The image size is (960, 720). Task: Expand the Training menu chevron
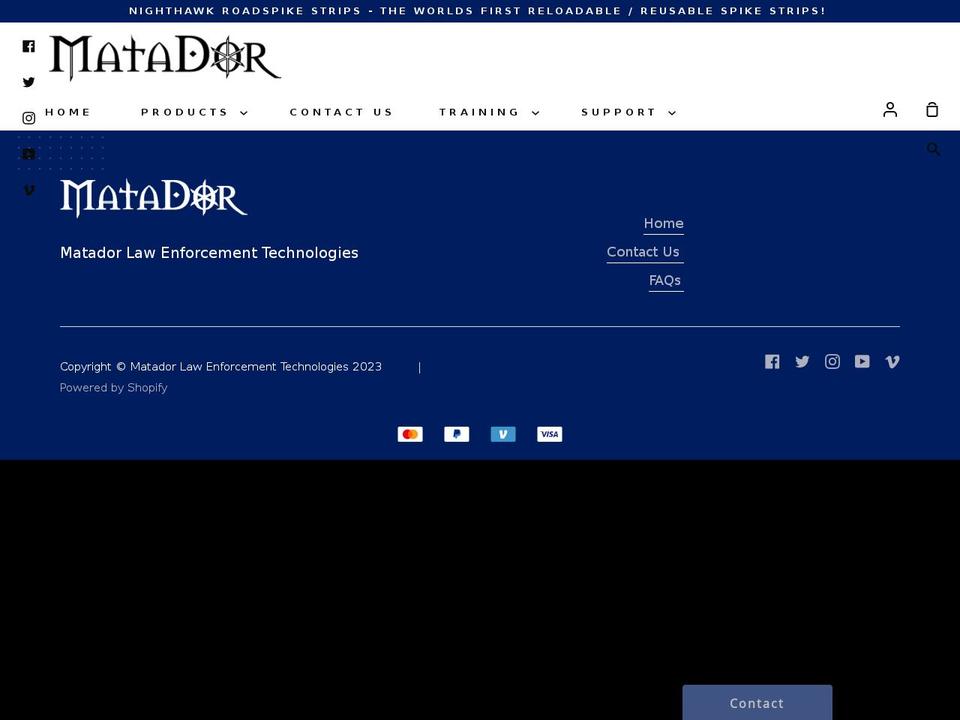535,113
